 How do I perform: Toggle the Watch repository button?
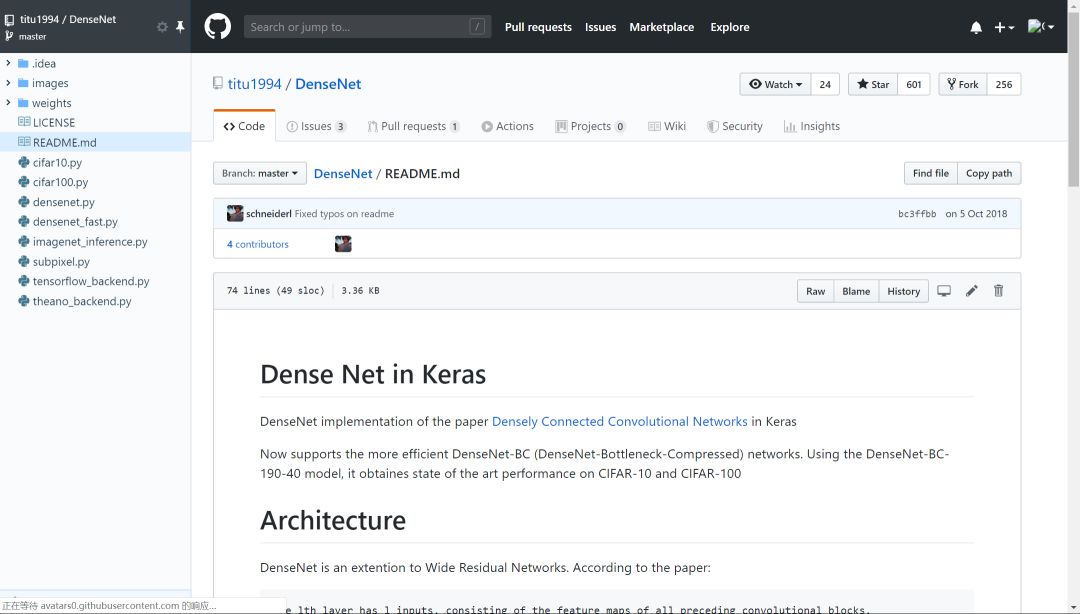pos(775,85)
